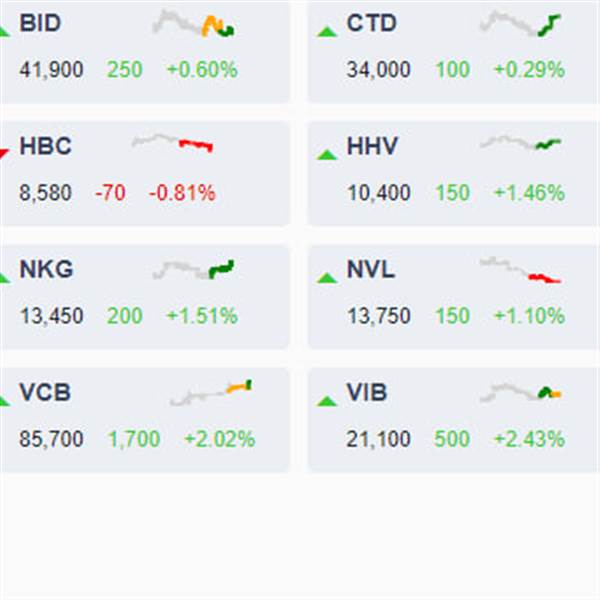Open the NVL red sparkline chart
The height and width of the screenshot is (600, 600).
(x=520, y=270)
